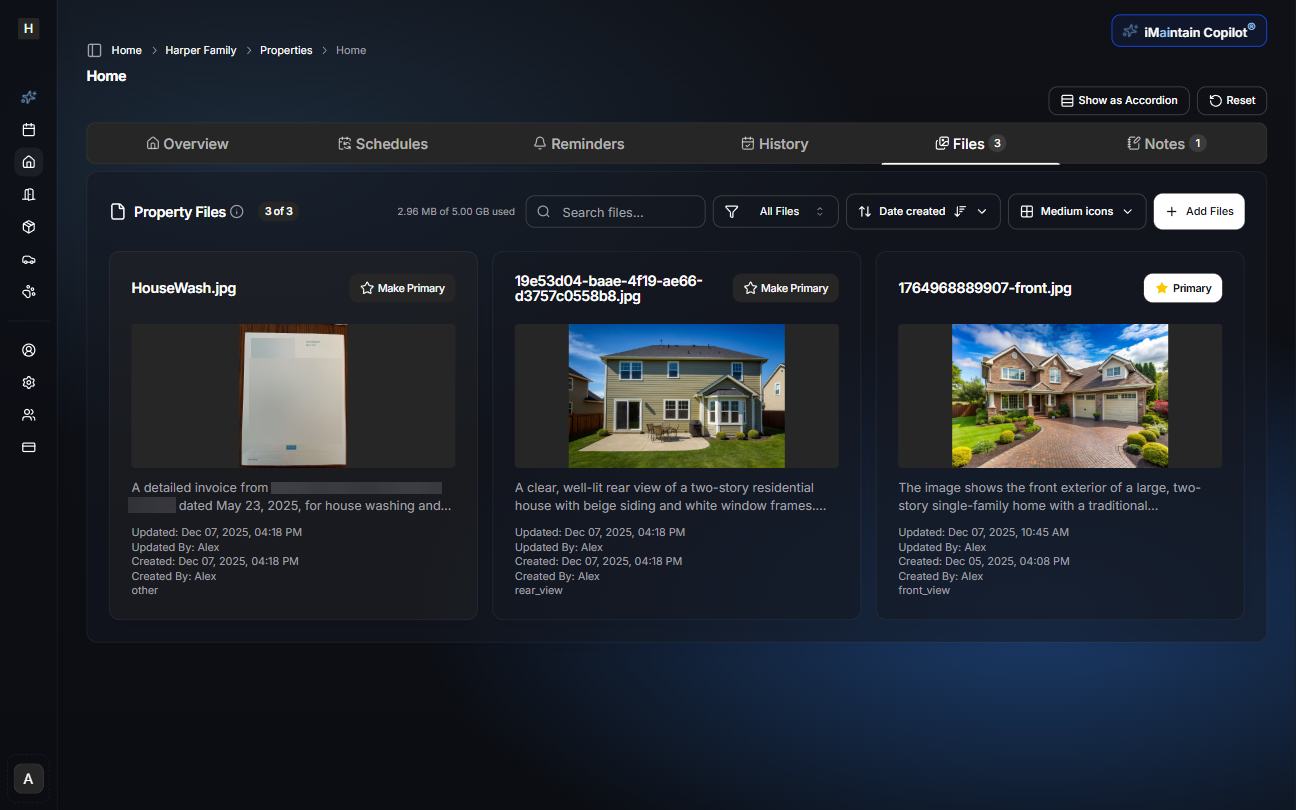Enable Show as Accordion view

click(1118, 100)
